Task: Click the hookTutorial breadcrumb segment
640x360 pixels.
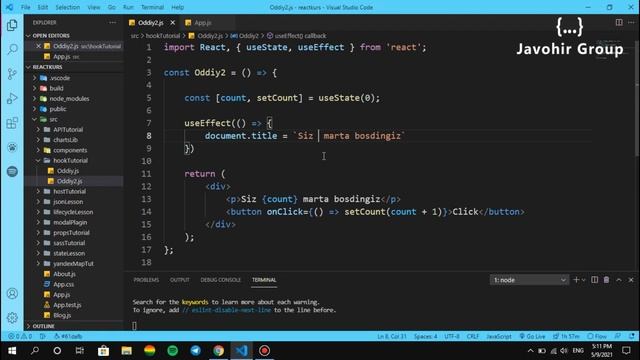Action: pos(162,36)
